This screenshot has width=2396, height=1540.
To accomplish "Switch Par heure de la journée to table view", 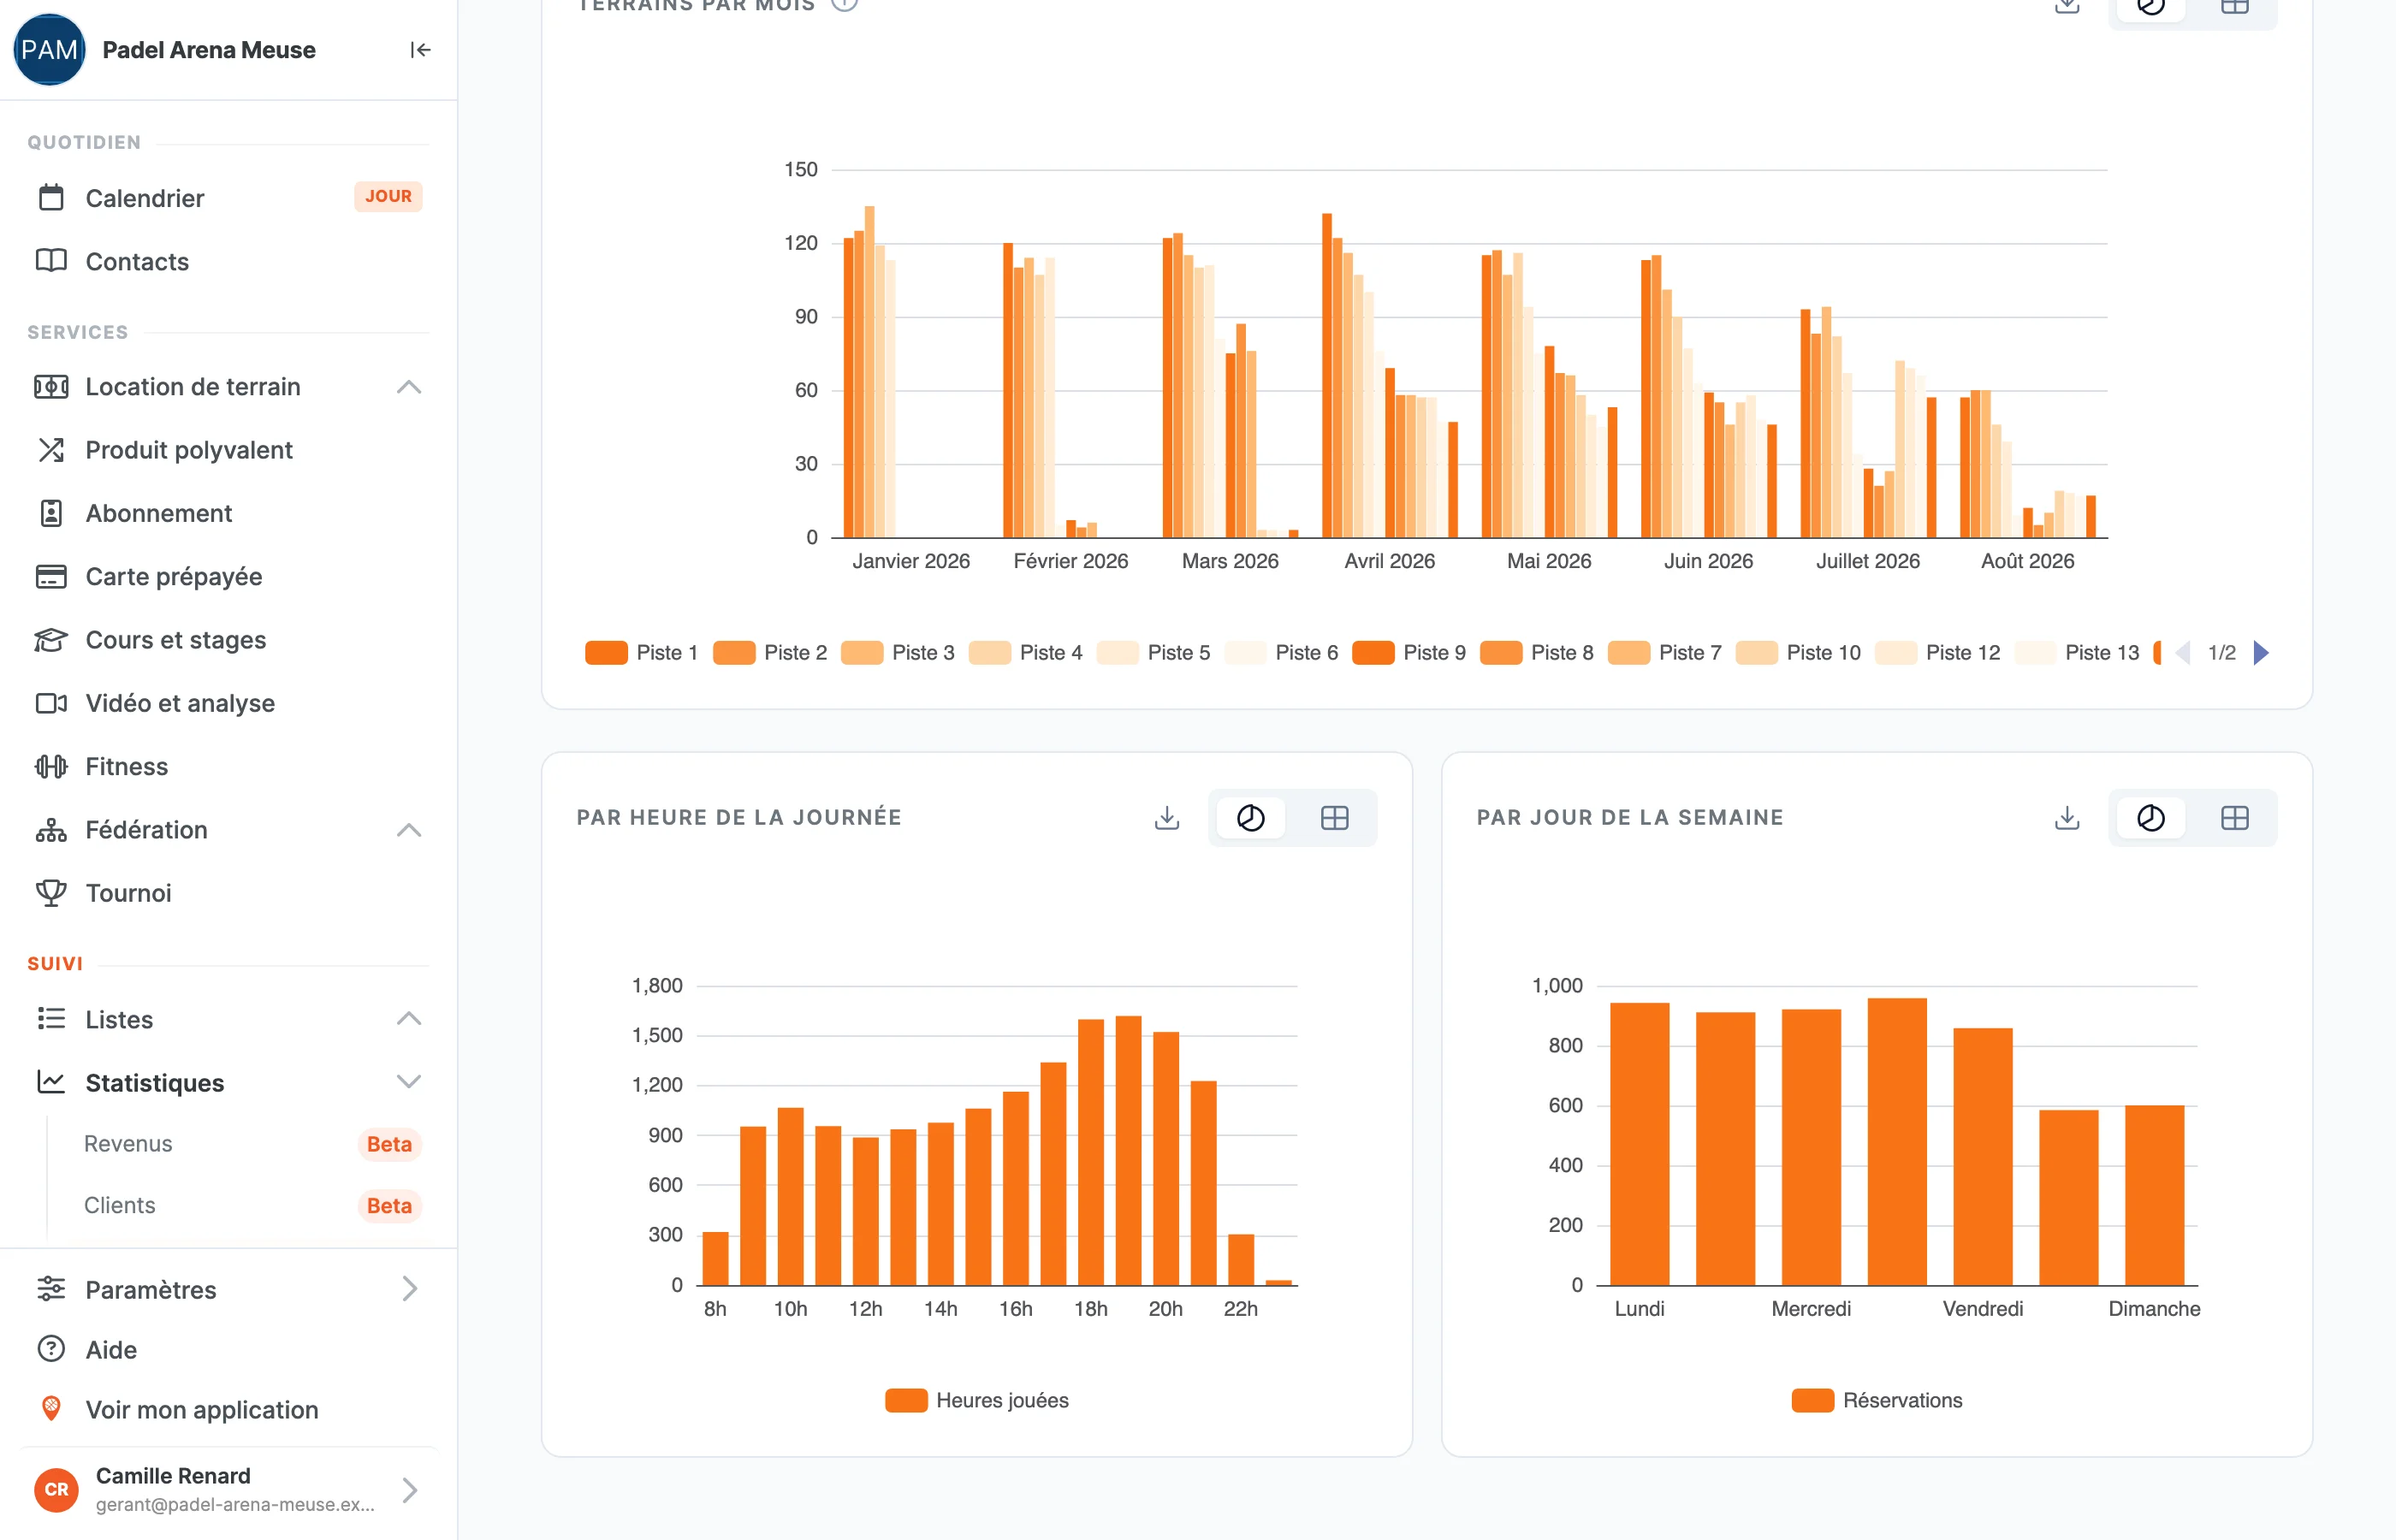I will (1335, 818).
